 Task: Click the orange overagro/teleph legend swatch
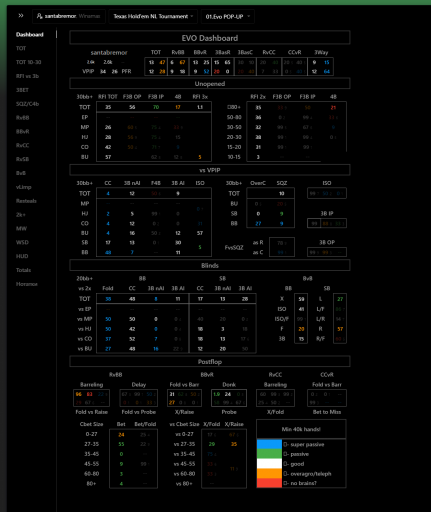(x=269, y=473)
